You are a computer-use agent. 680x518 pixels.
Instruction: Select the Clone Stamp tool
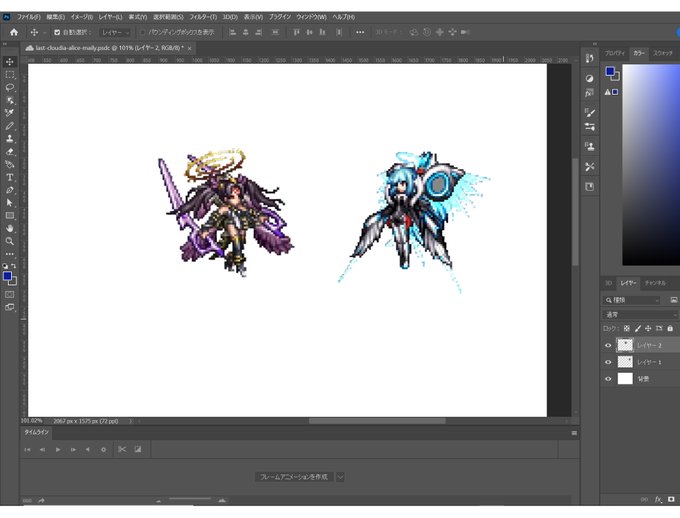[x=10, y=138]
